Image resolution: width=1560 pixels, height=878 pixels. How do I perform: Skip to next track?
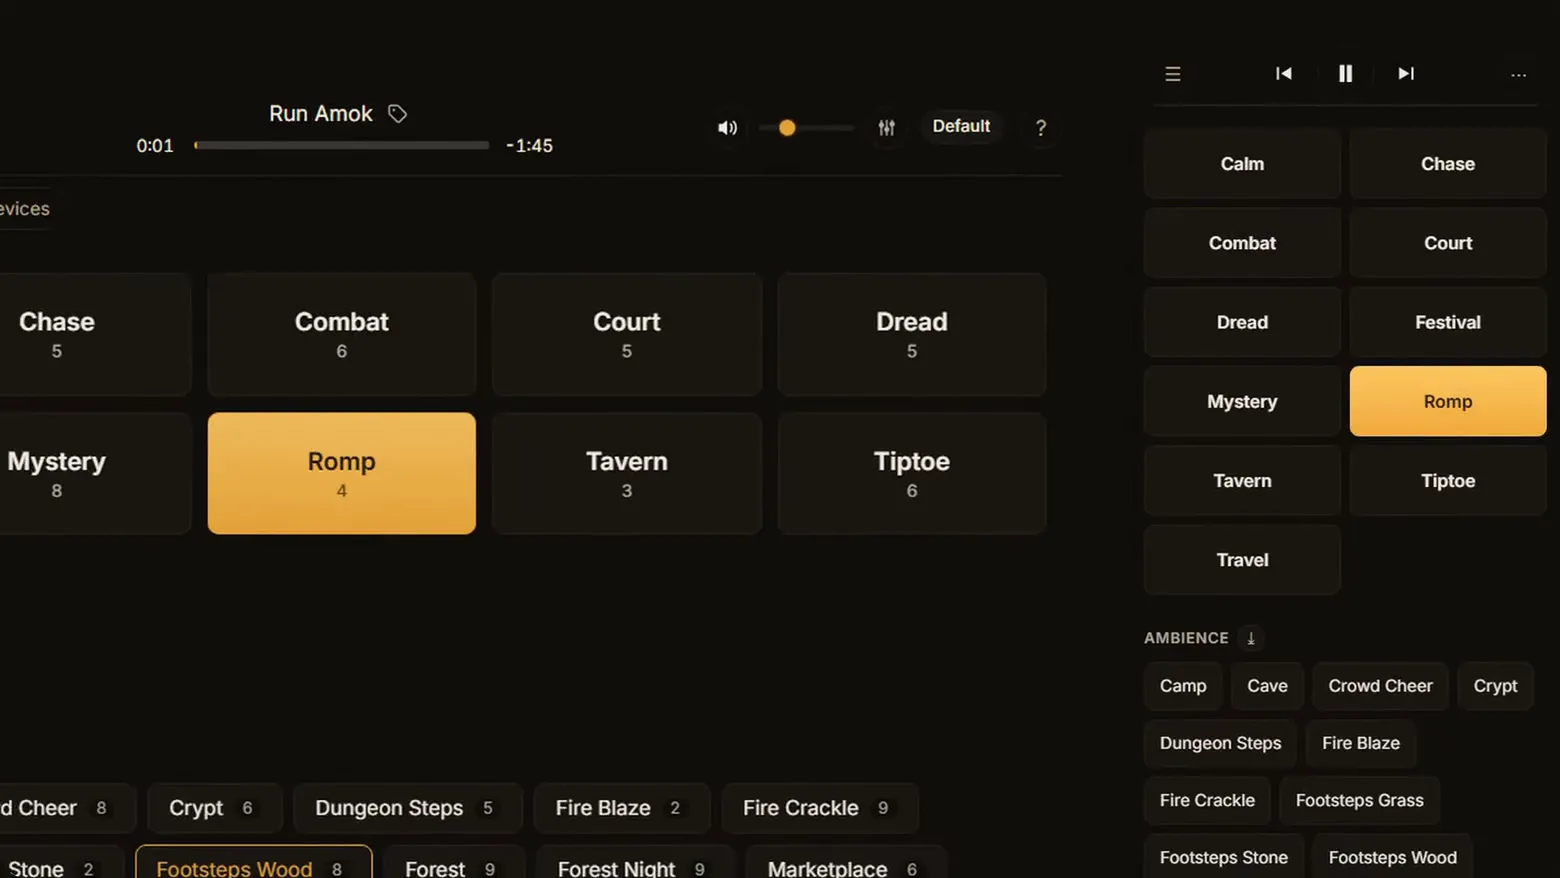tap(1406, 74)
